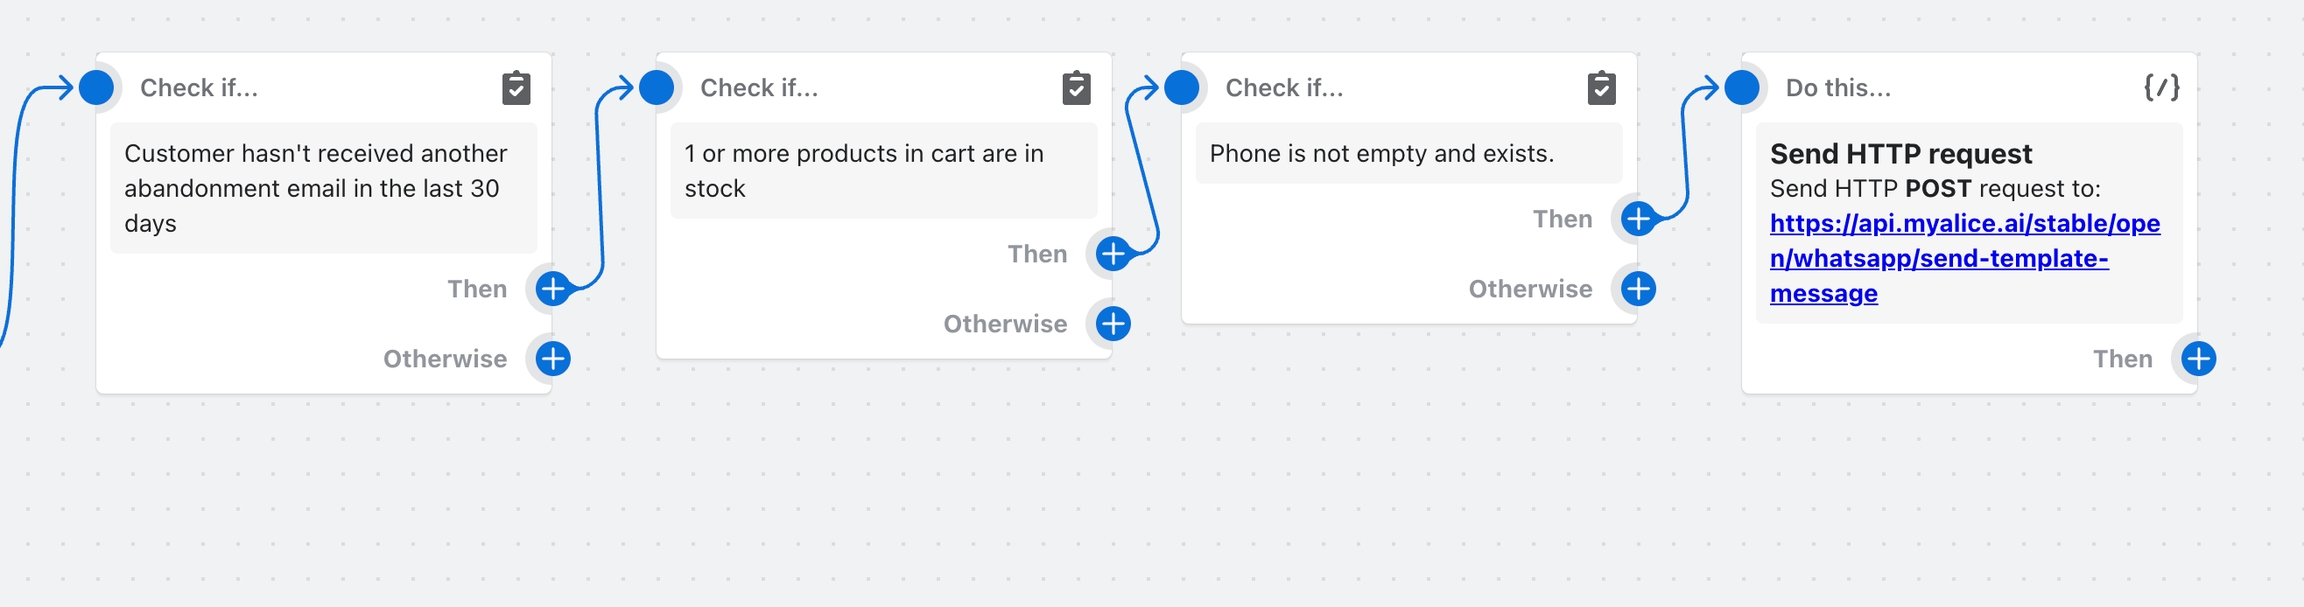The width and height of the screenshot is (2304, 607).
Task: Select the input connector dot of the Phone check
Action: pos(1182,88)
